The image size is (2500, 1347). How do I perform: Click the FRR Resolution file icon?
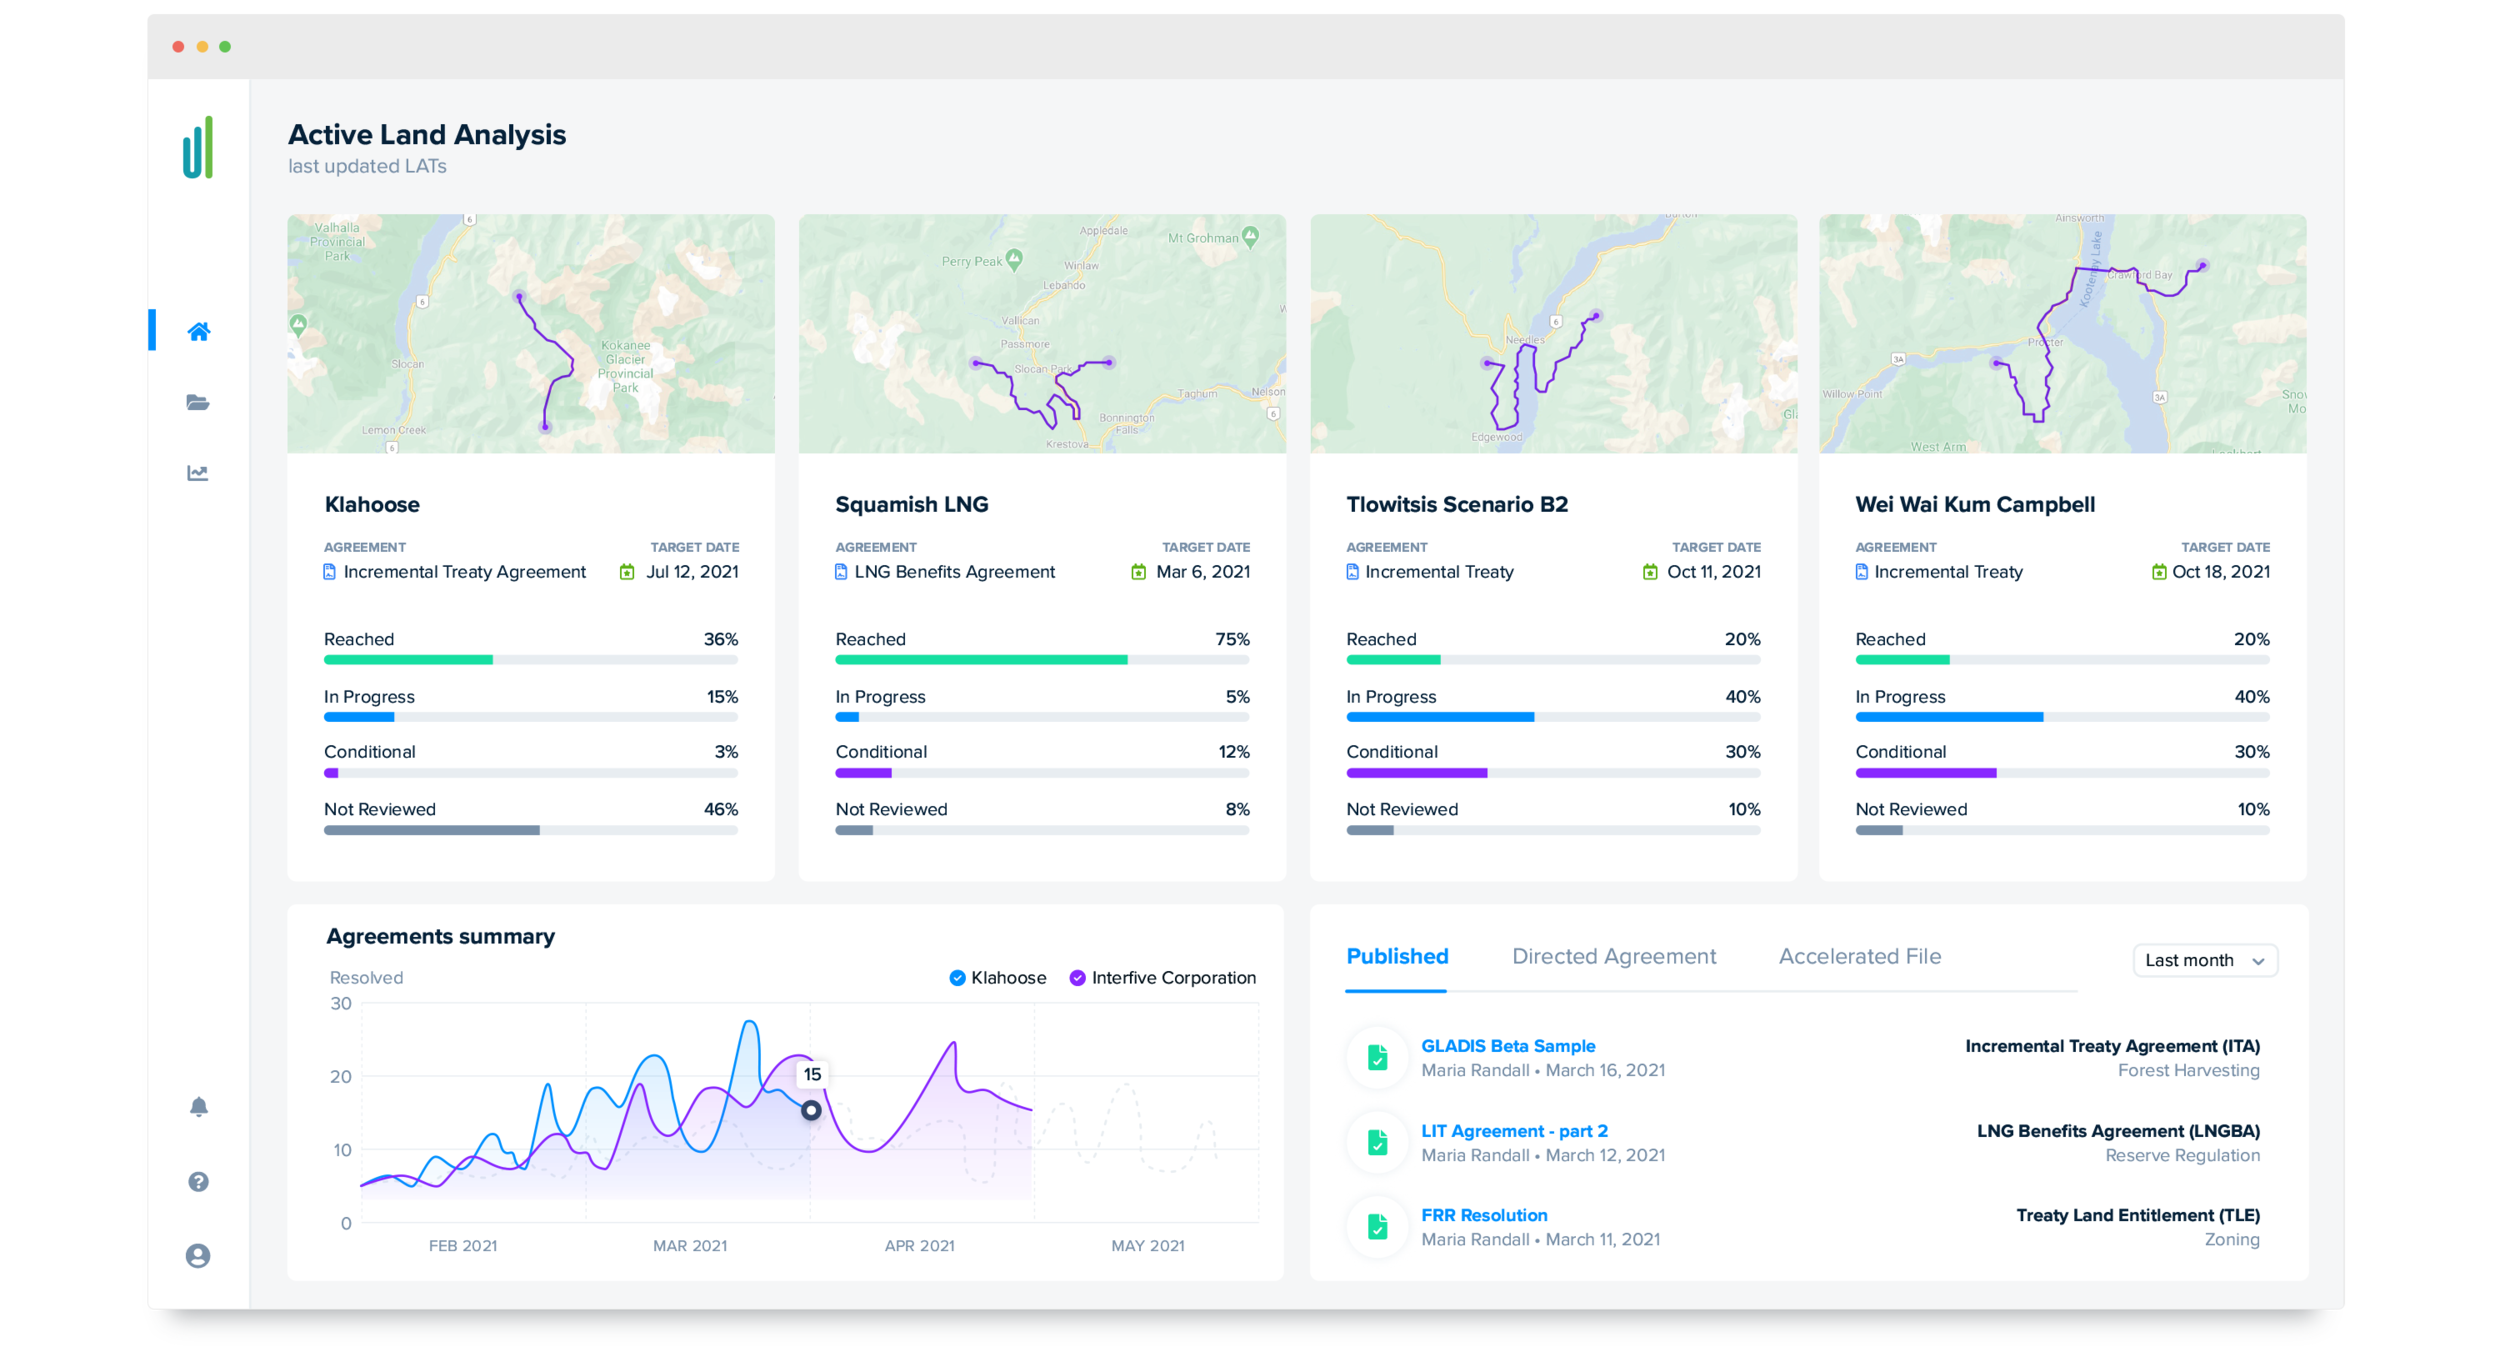[1377, 1226]
